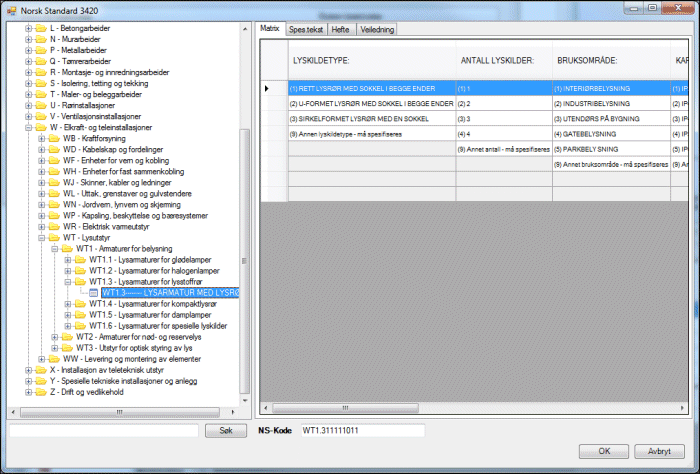
Task: Click the folder icon beside WB - Kraftforsyning
Action: [55, 138]
